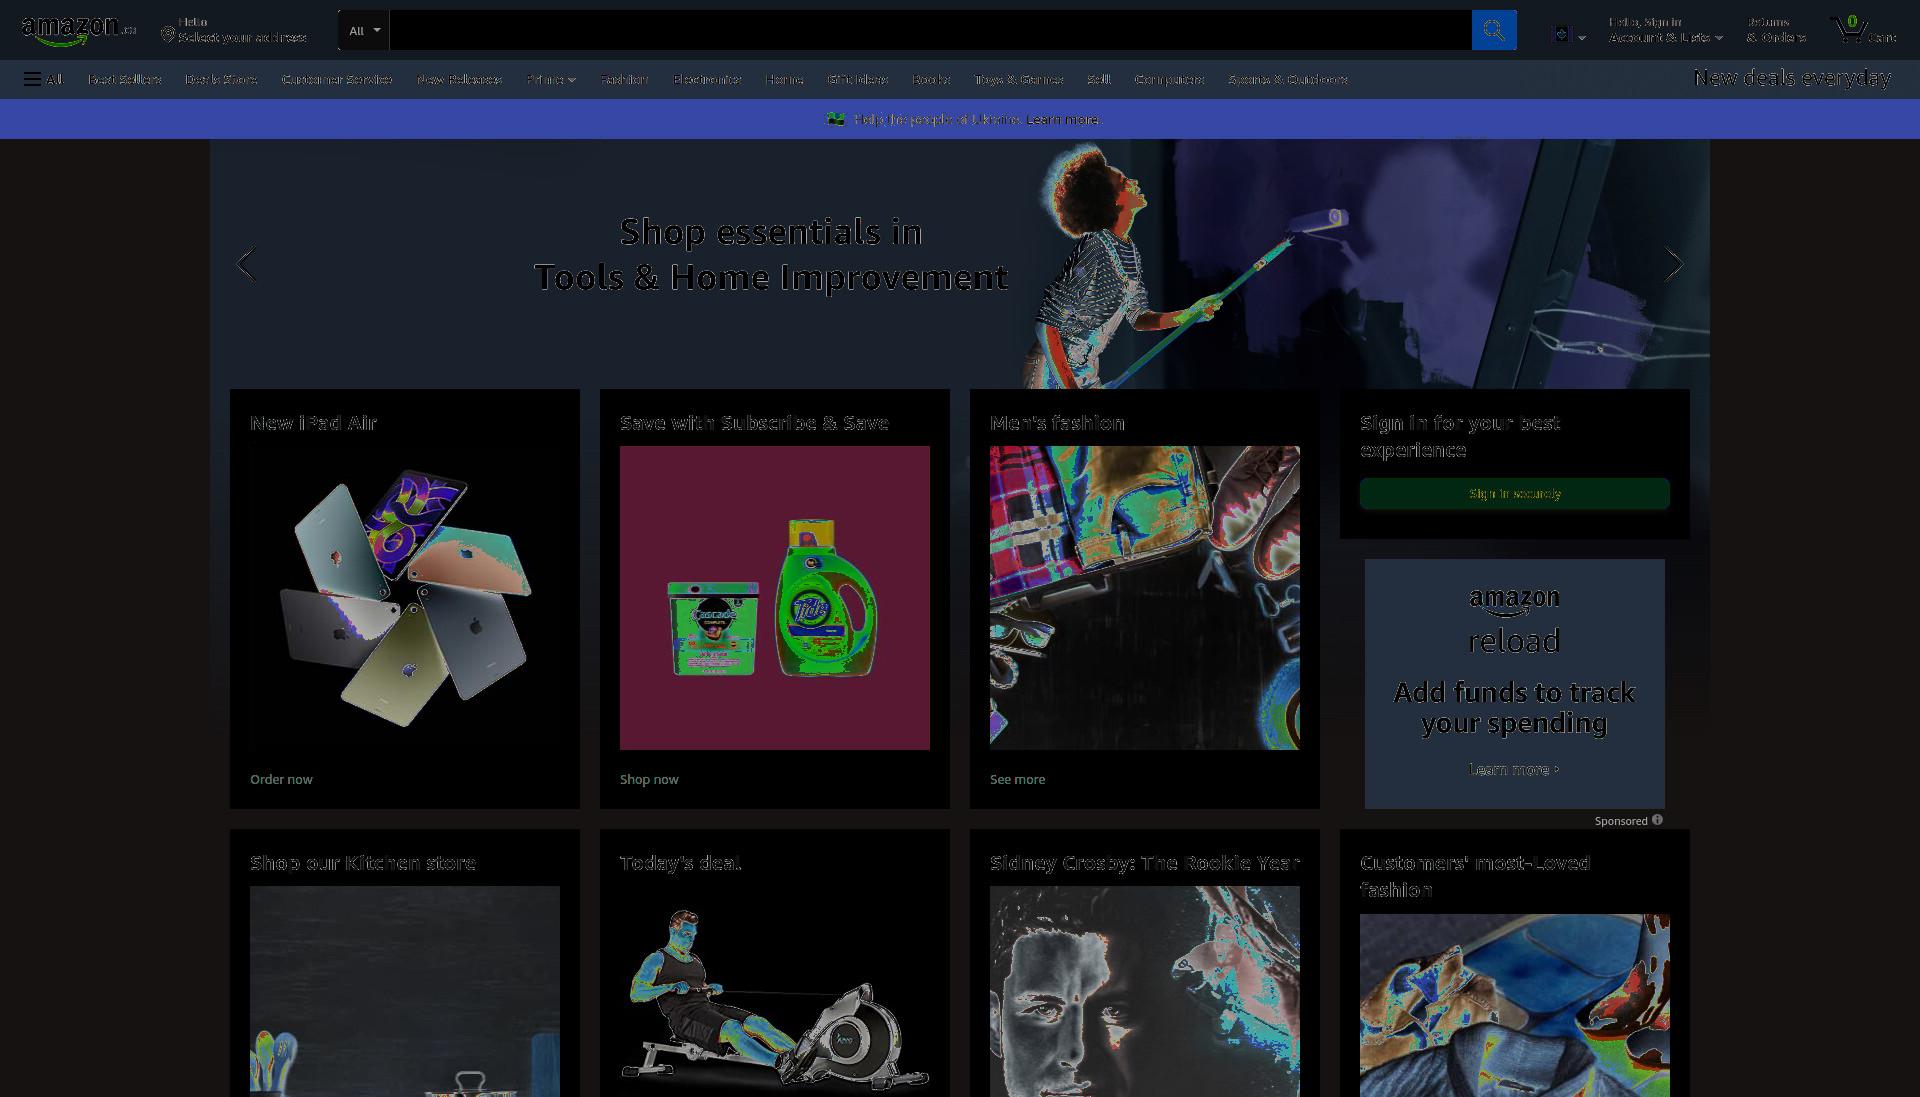Open Toys & Games nav item
1920x1097 pixels.
pyautogui.click(x=1019, y=79)
